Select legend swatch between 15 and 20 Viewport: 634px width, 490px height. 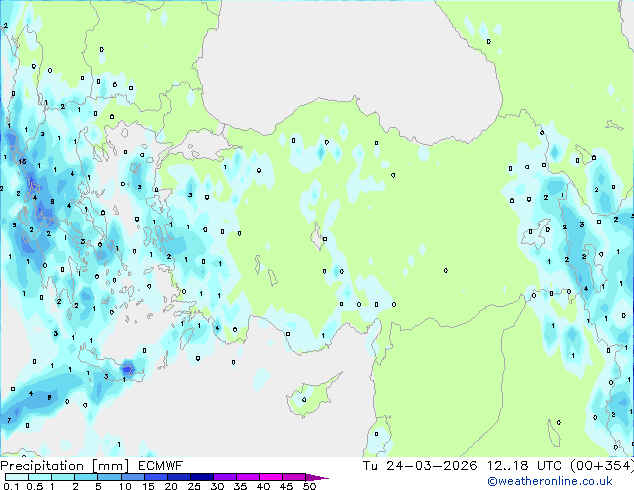(x=155, y=477)
